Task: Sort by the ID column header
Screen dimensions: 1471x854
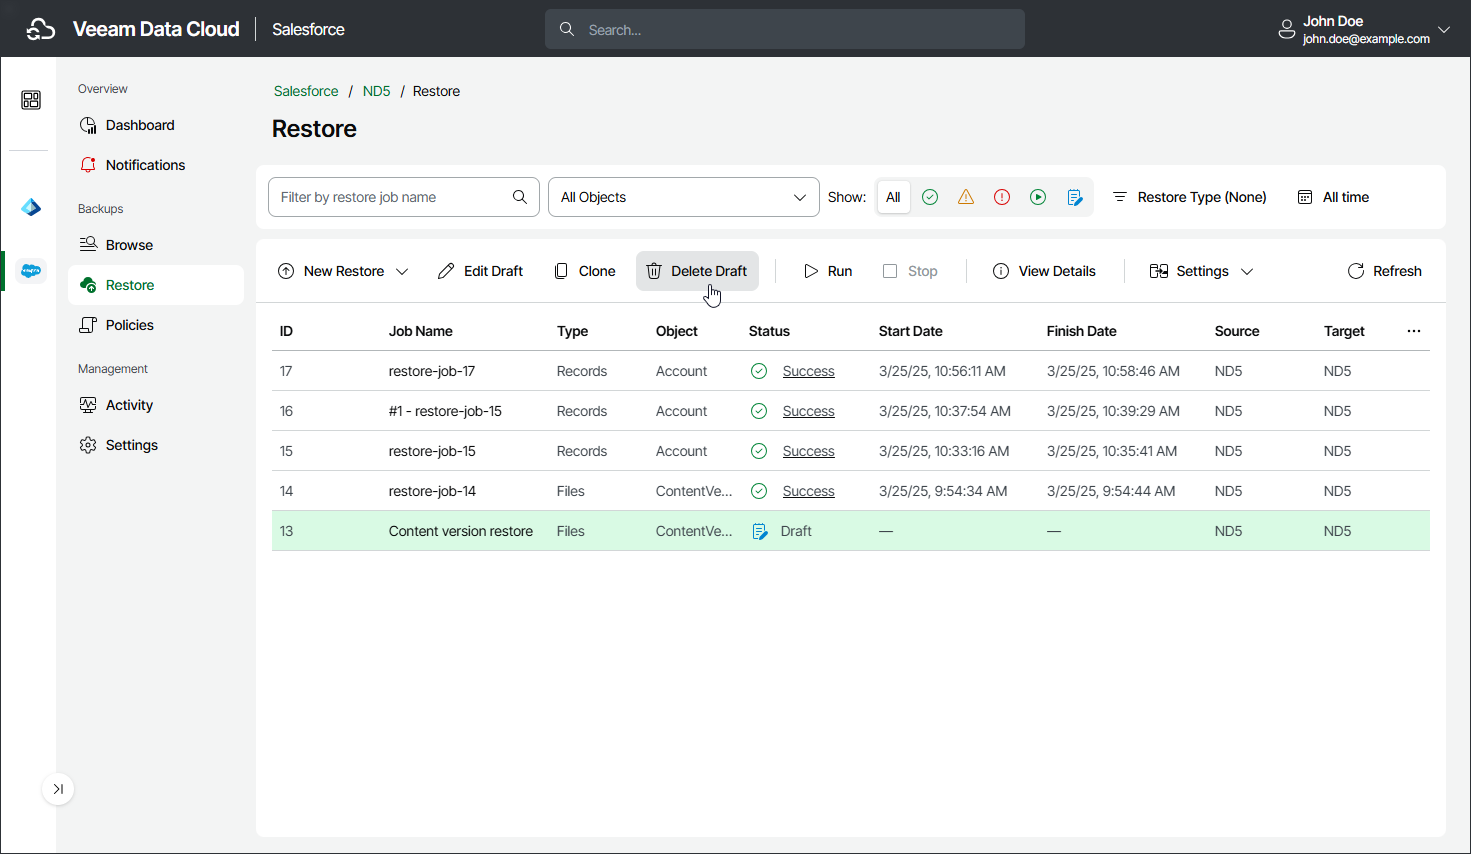Action: (x=286, y=331)
